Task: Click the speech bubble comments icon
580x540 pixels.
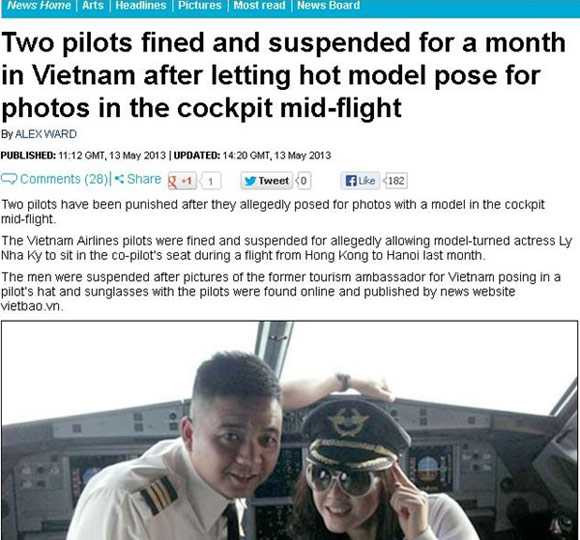Action: 9,179
